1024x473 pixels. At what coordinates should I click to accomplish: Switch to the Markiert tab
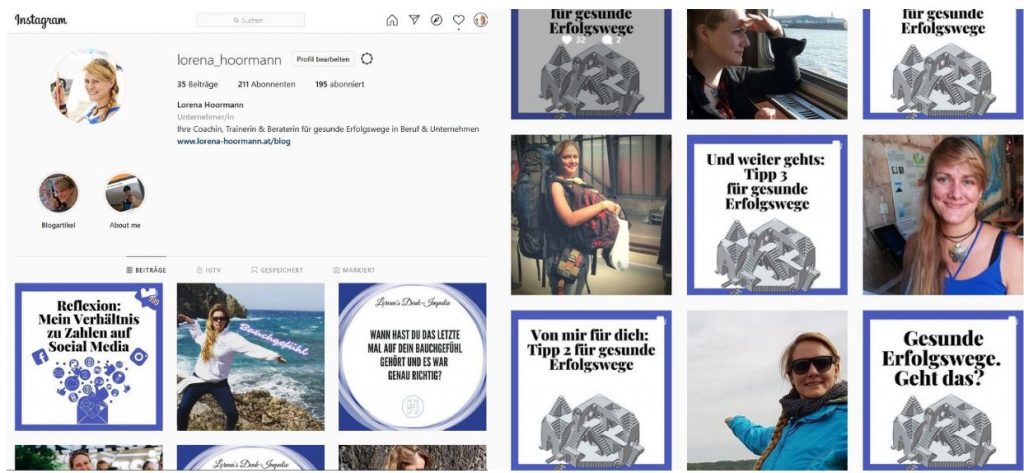tap(354, 270)
